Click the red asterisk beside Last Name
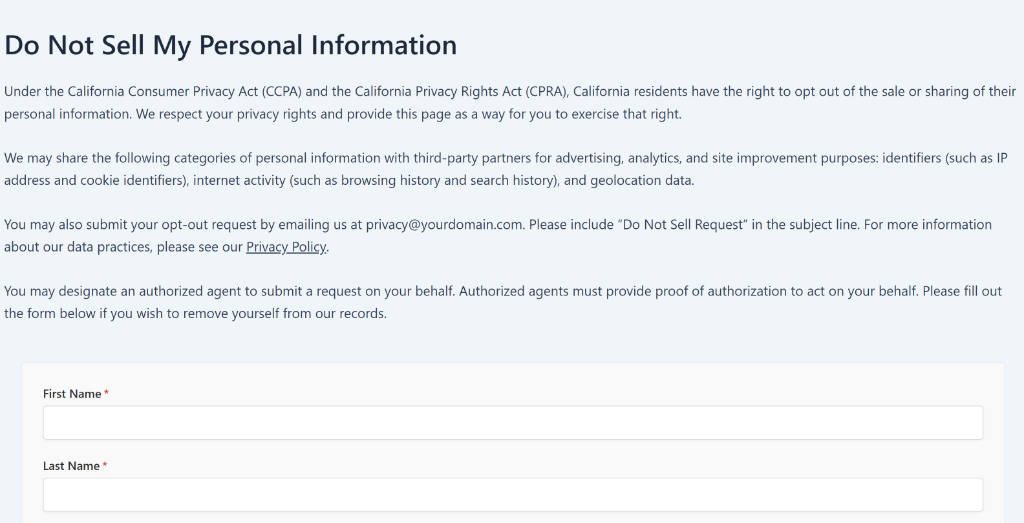This screenshot has width=1024, height=523. point(105,466)
